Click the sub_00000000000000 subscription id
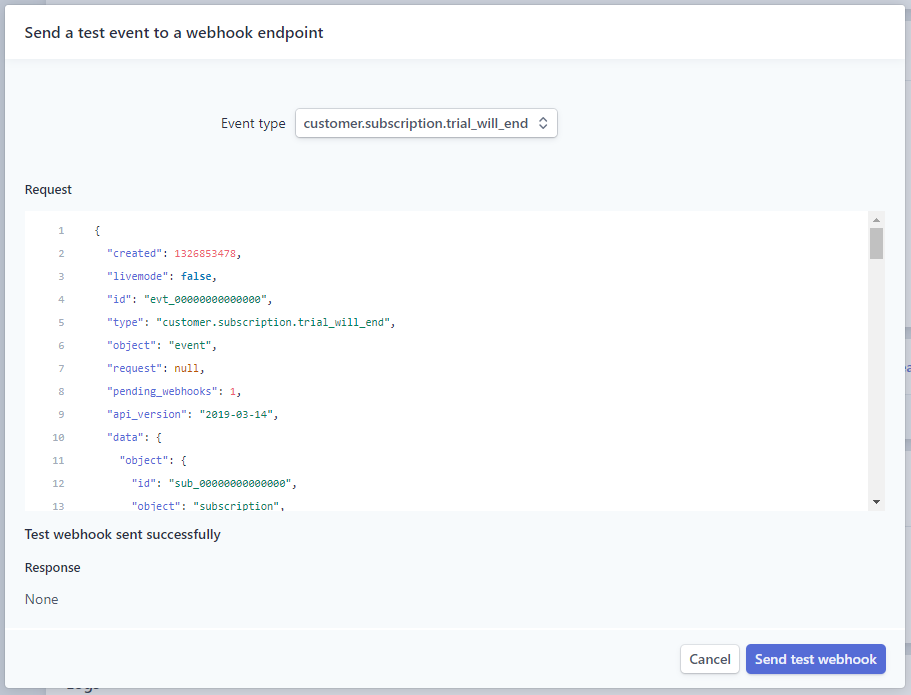This screenshot has width=911, height=695. (x=232, y=483)
